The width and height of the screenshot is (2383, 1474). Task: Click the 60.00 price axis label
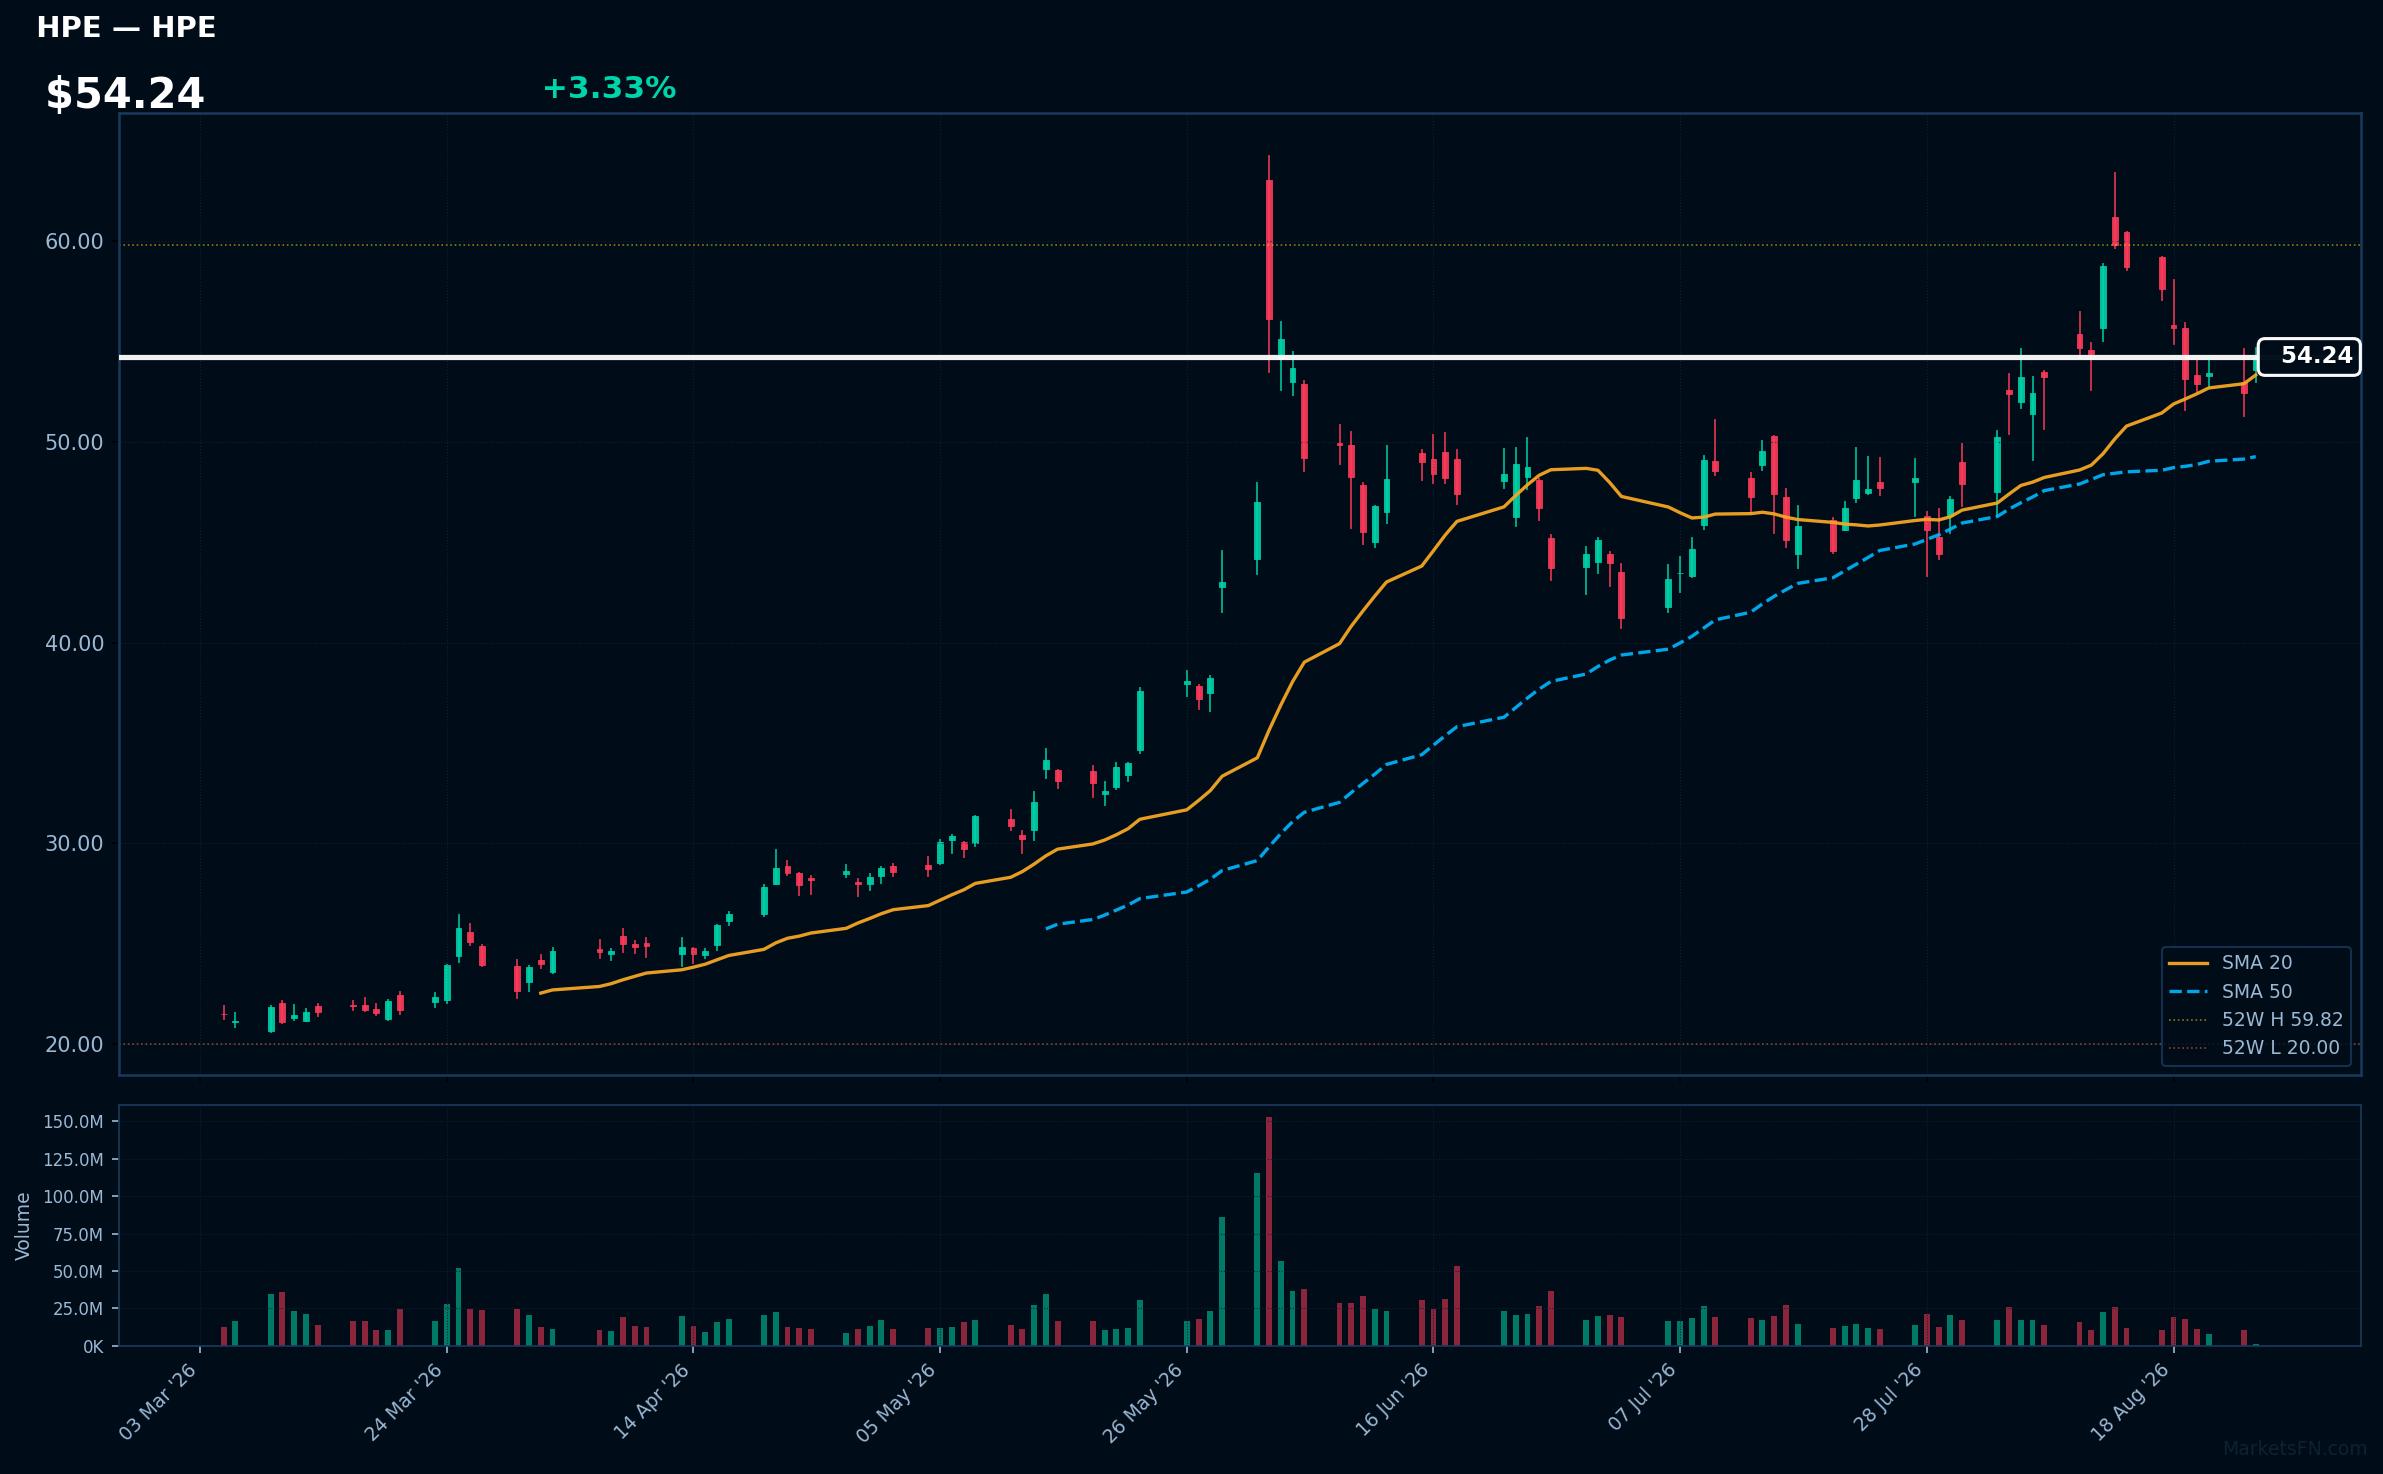click(74, 242)
